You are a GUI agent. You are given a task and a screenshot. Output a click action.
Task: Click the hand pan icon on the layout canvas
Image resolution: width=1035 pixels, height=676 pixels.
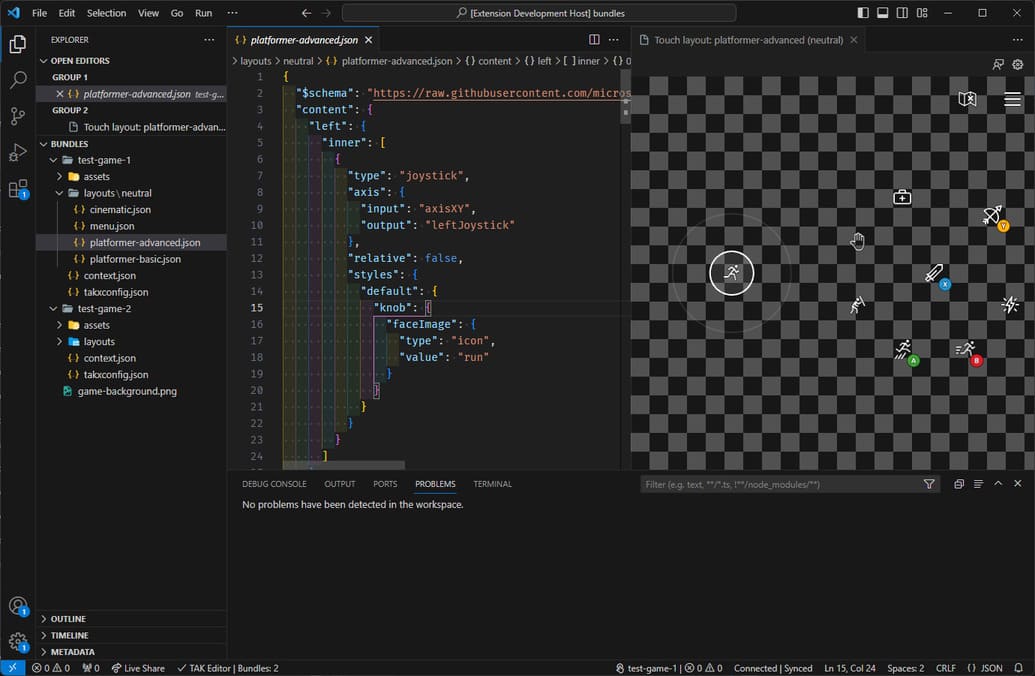(857, 240)
